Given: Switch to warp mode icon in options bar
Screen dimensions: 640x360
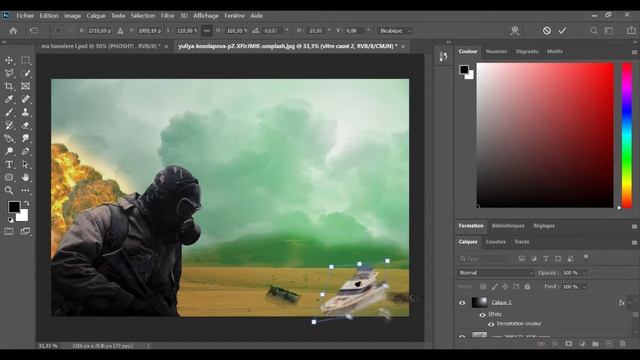Looking at the screenshot, I should (x=515, y=31).
